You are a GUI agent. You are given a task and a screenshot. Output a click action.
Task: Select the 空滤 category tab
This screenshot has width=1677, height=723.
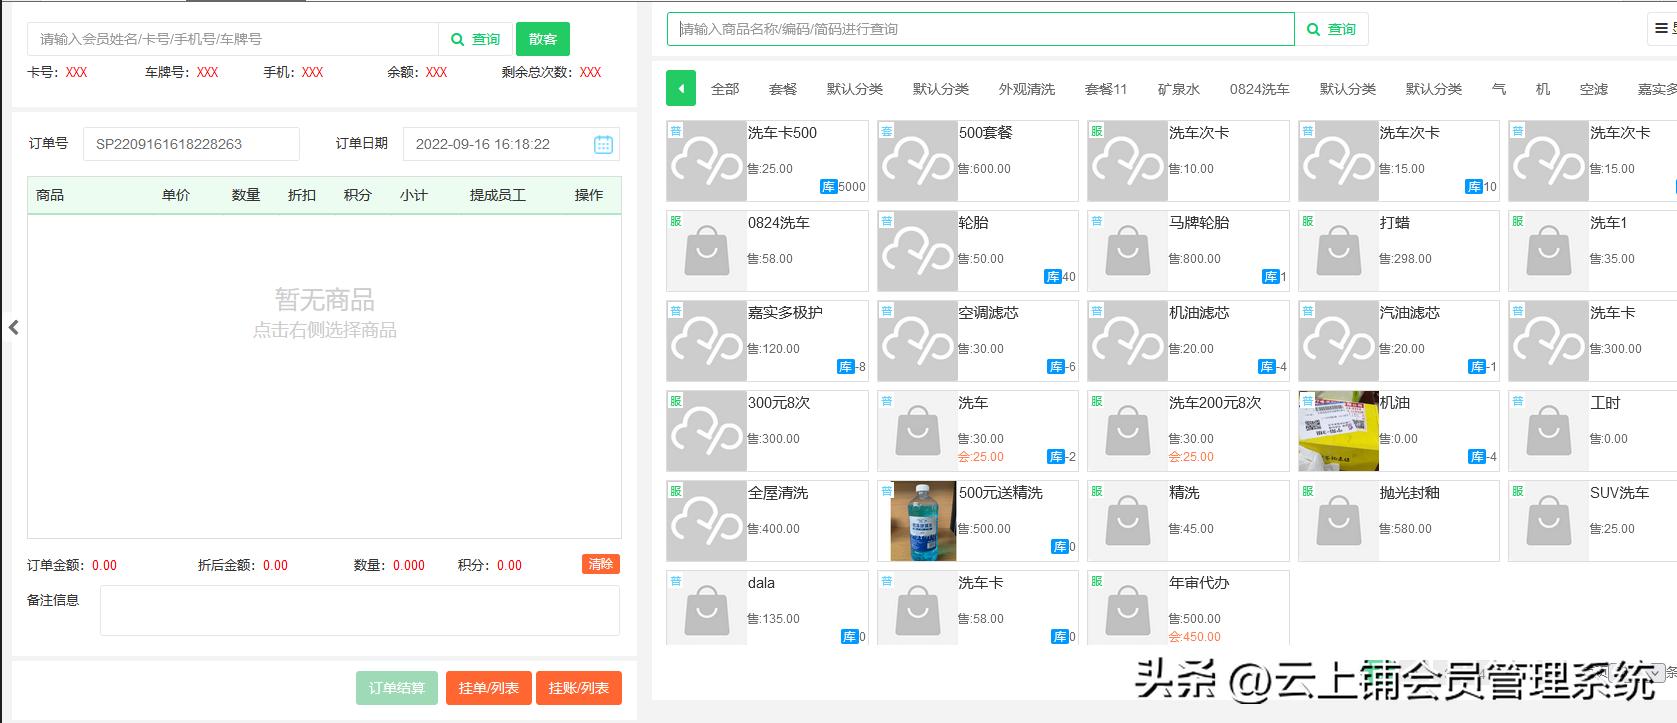[x=1594, y=89]
